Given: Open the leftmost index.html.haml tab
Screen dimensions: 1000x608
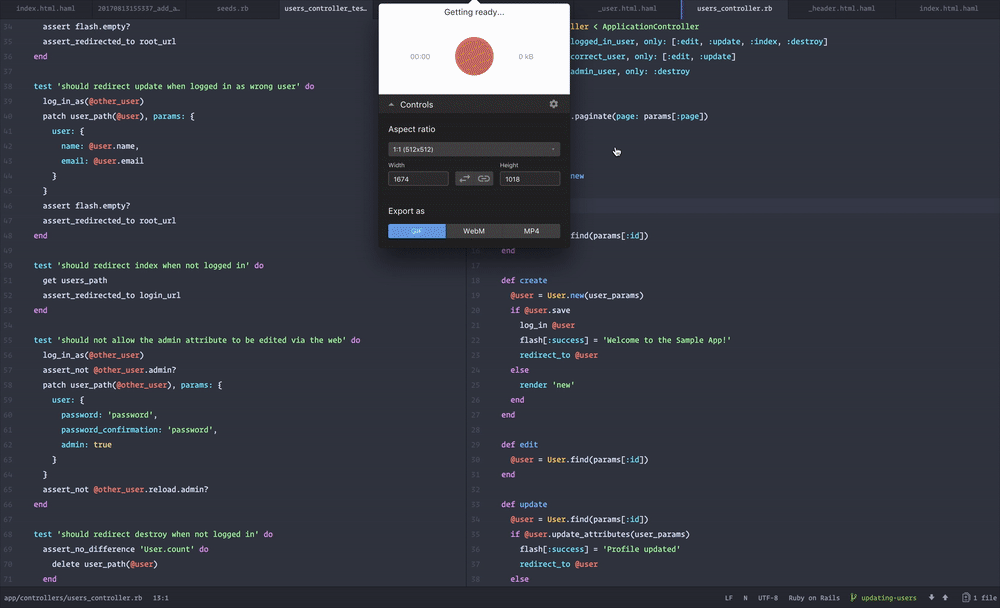Looking at the screenshot, I should 45,8.
